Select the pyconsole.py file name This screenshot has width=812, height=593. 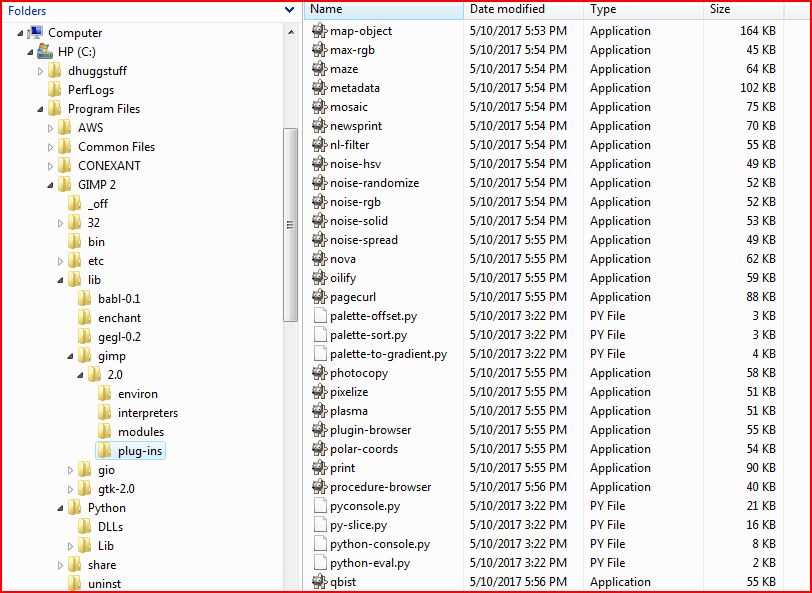(365, 505)
